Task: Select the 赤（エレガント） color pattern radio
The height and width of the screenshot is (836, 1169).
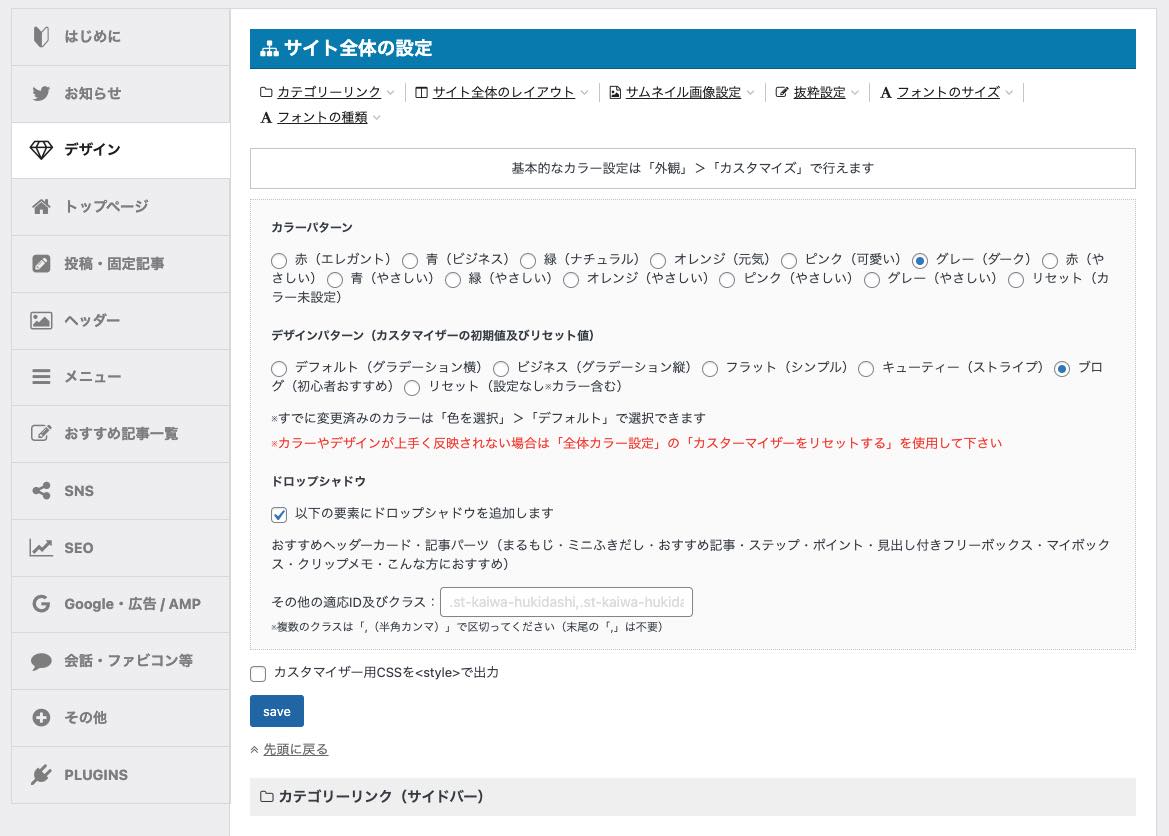Action: [279, 260]
